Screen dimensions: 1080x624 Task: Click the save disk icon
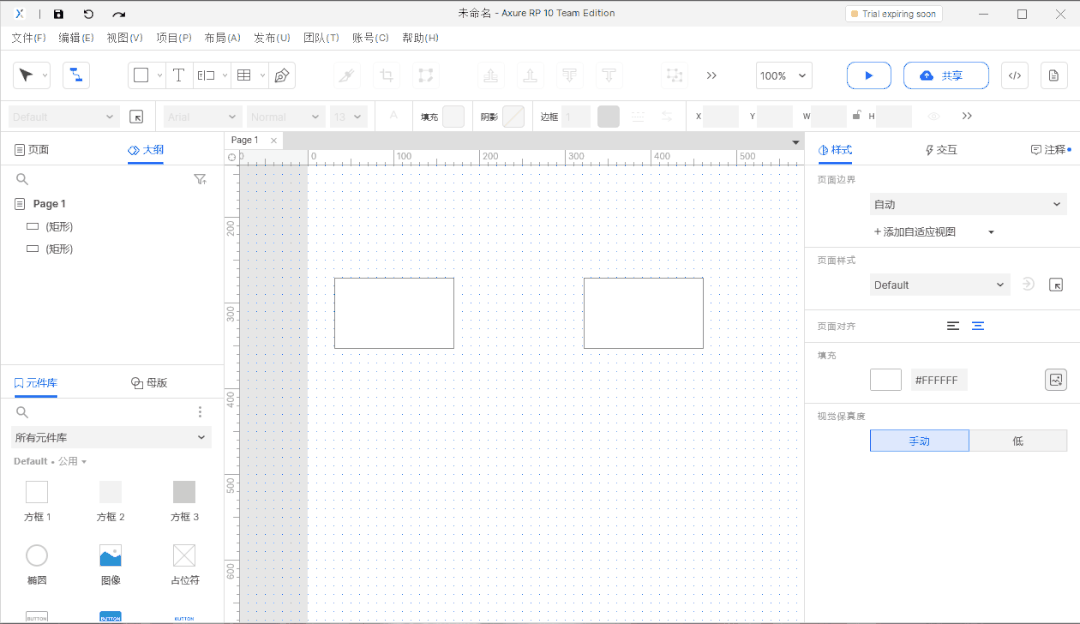click(59, 14)
